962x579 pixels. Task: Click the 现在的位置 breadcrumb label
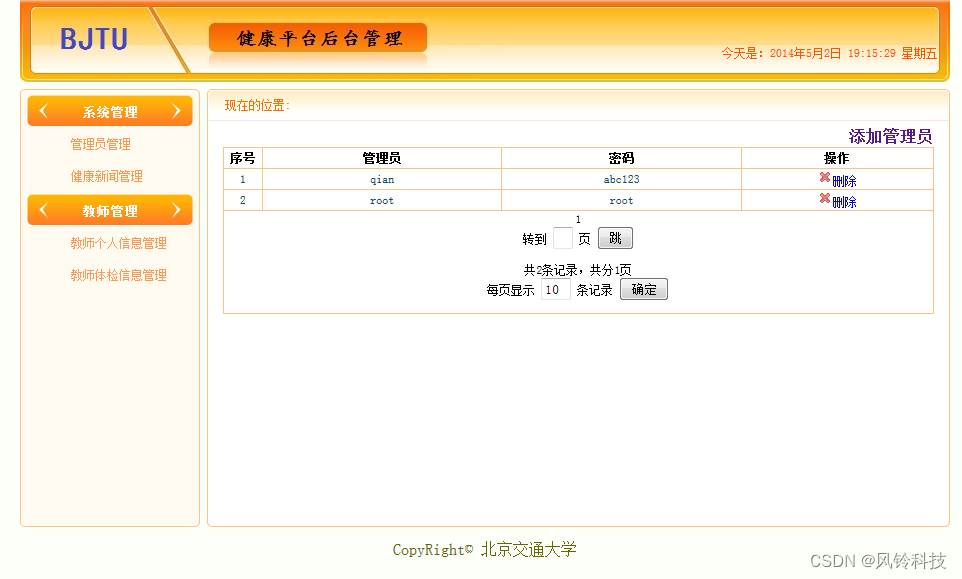point(257,105)
